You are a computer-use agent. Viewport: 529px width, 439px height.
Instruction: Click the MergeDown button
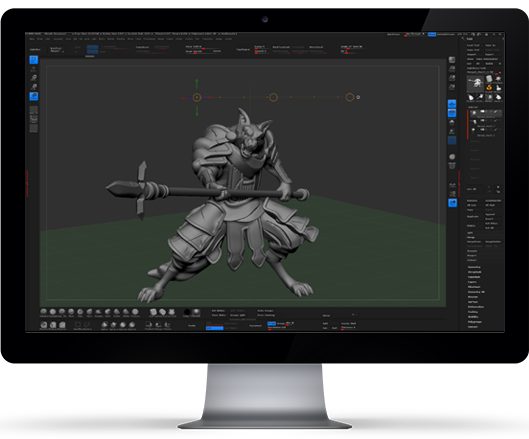point(475,242)
